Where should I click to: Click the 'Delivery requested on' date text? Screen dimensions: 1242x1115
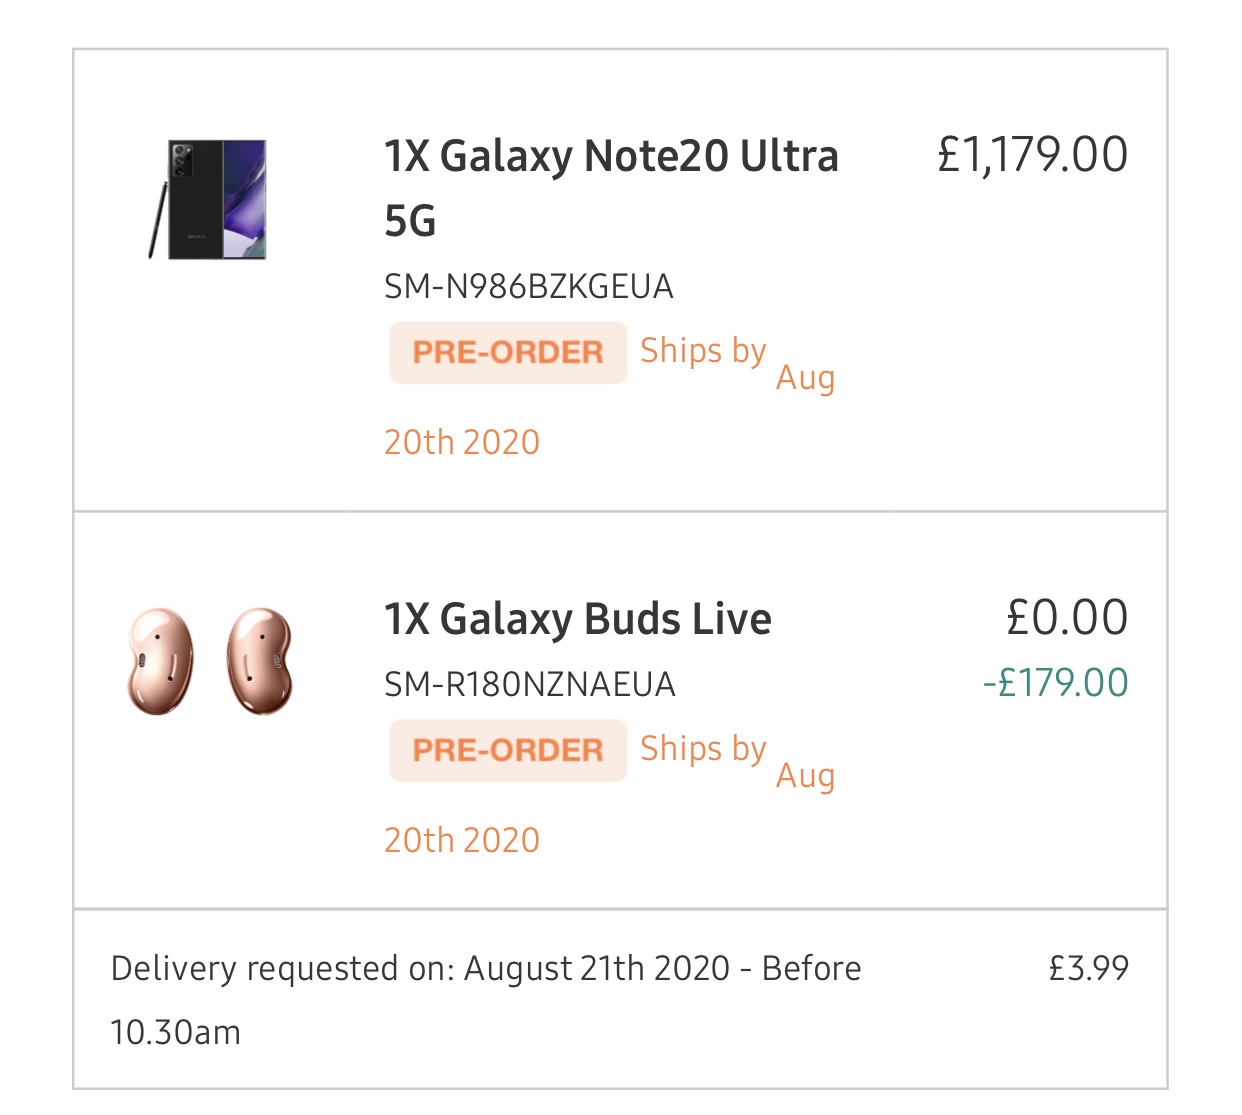click(486, 969)
